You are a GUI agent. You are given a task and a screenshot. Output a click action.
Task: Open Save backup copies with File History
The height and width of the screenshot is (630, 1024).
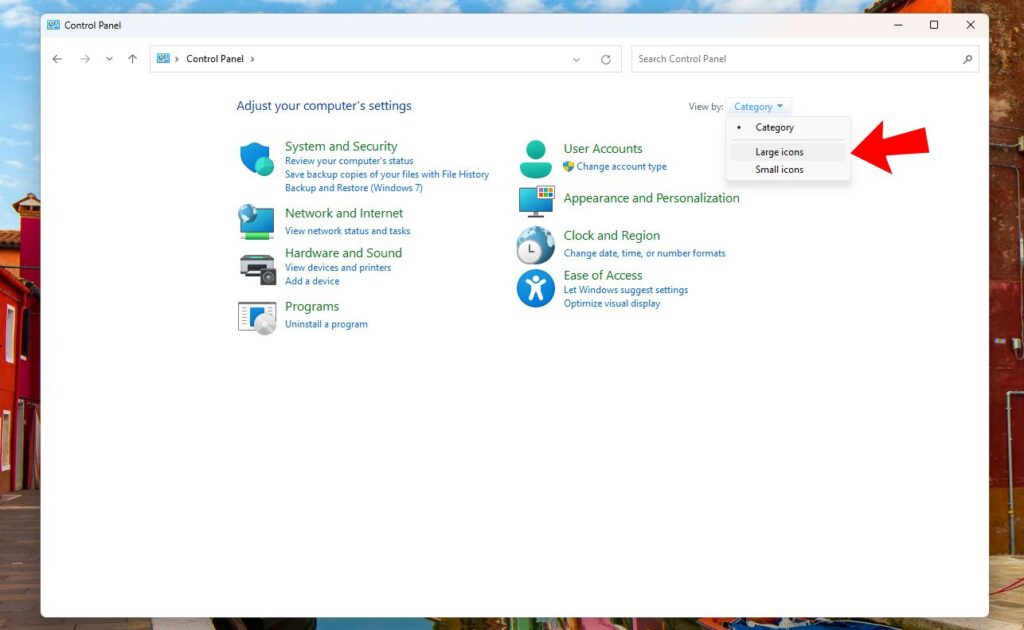click(x=387, y=174)
